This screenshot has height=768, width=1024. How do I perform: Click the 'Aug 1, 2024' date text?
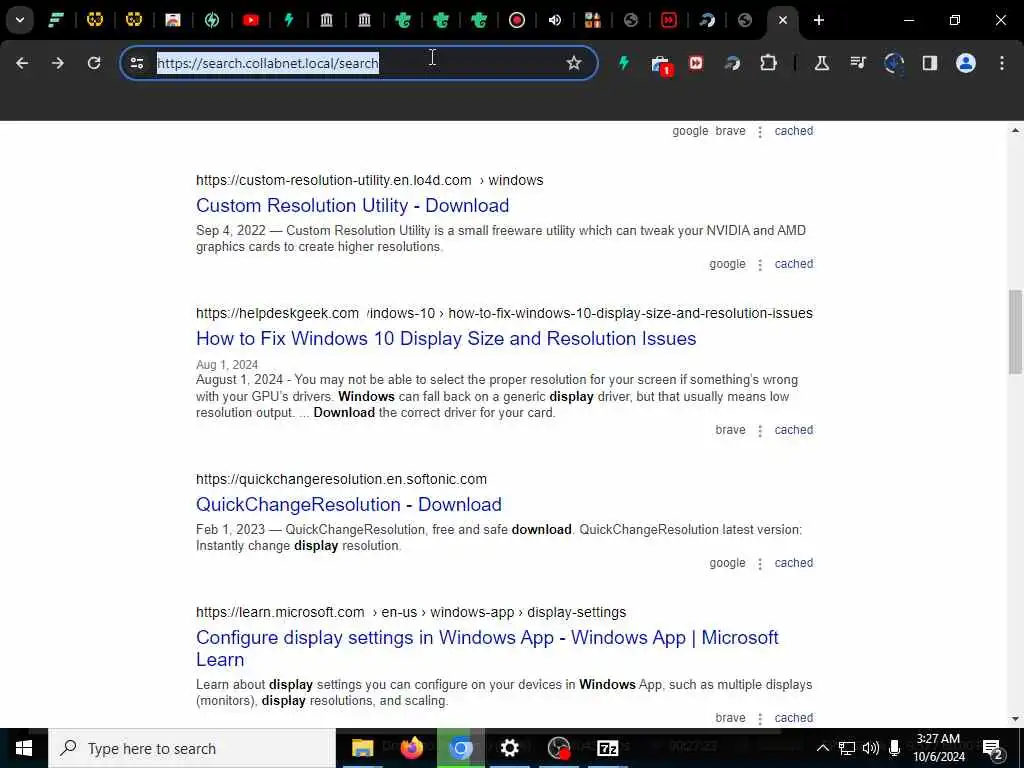pyautogui.click(x=227, y=364)
